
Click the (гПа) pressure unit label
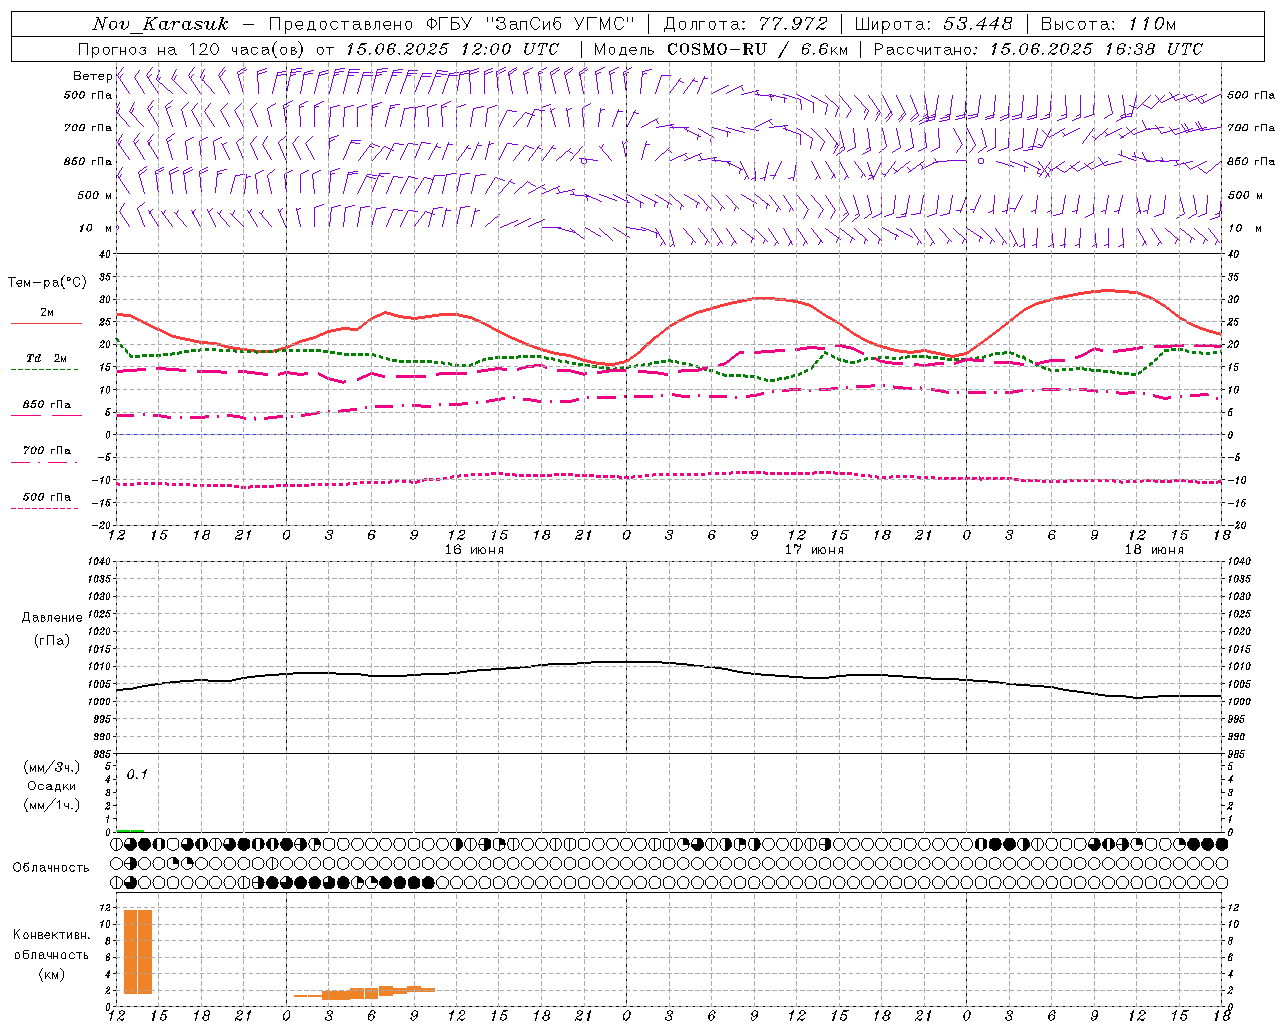pos(50,640)
